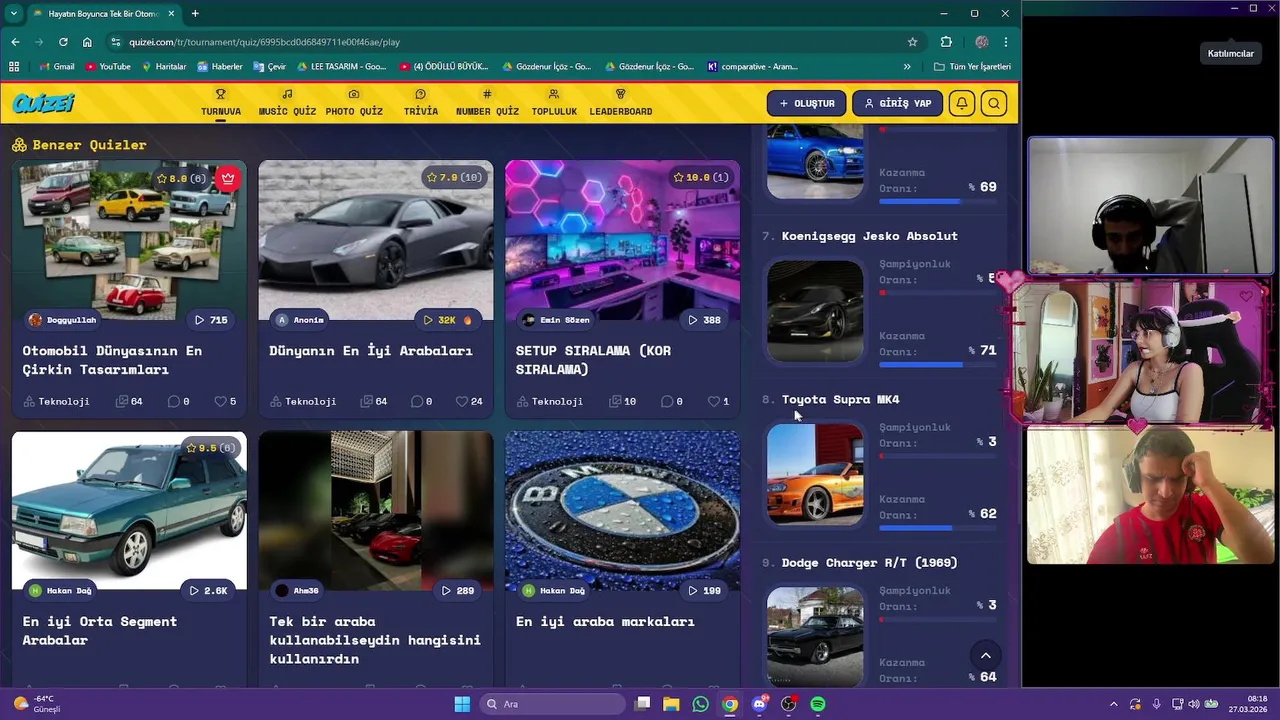Viewport: 1280px width, 720px height.
Task: Click the Oluştur button
Action: click(807, 103)
